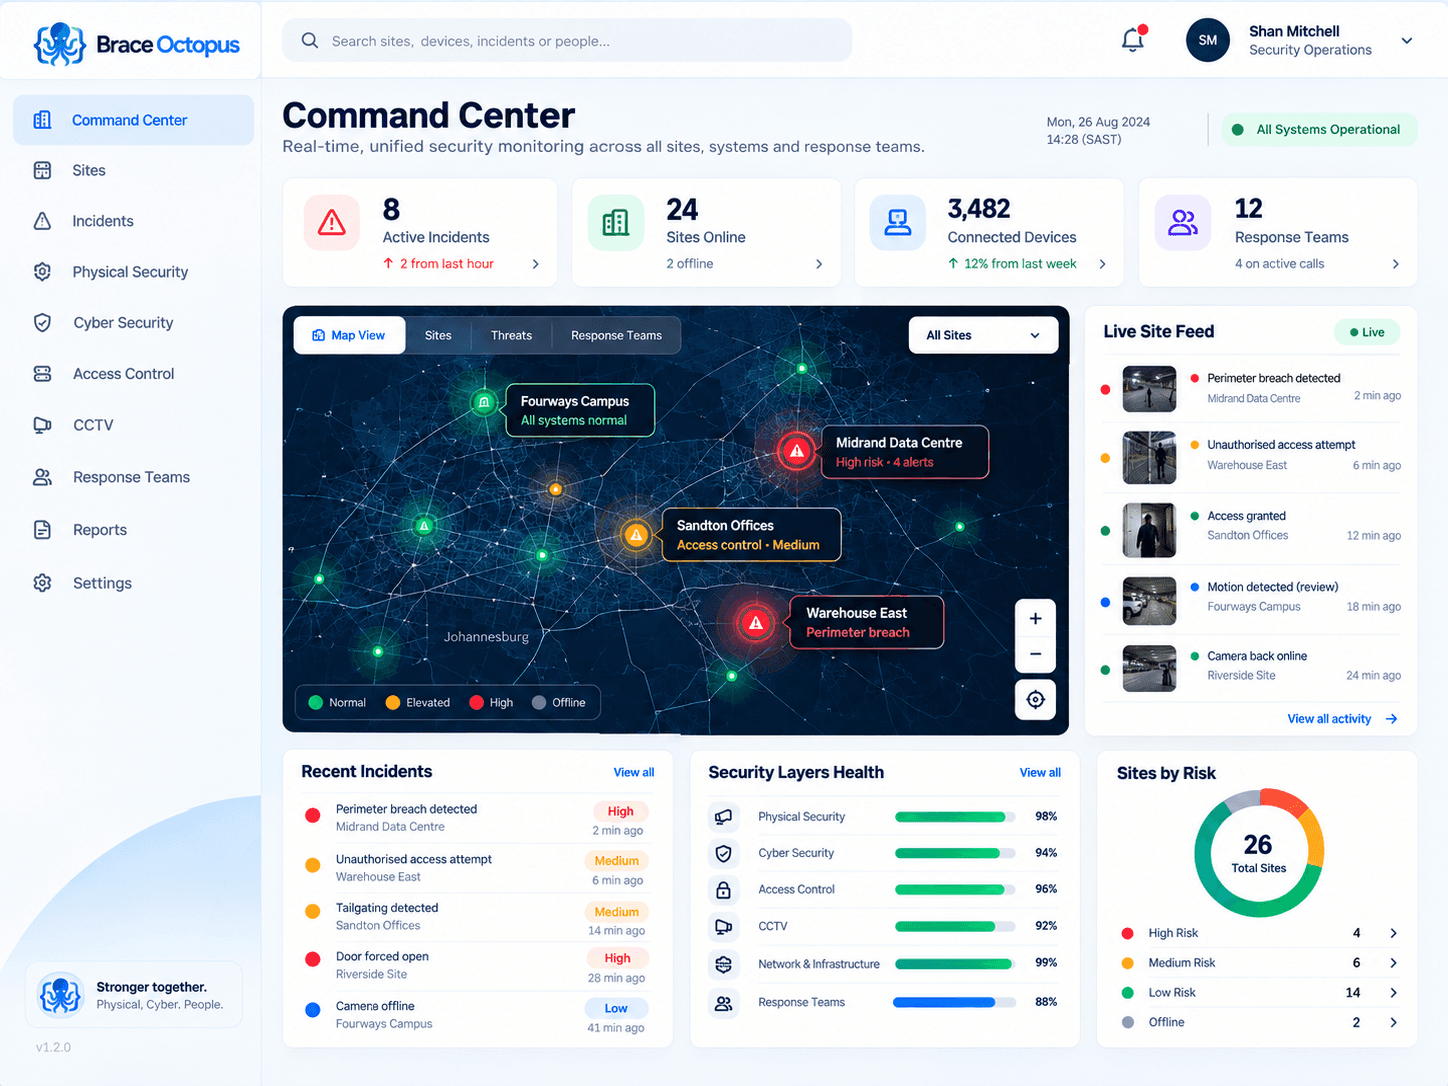Switch to Response Teams map tab

(x=616, y=335)
